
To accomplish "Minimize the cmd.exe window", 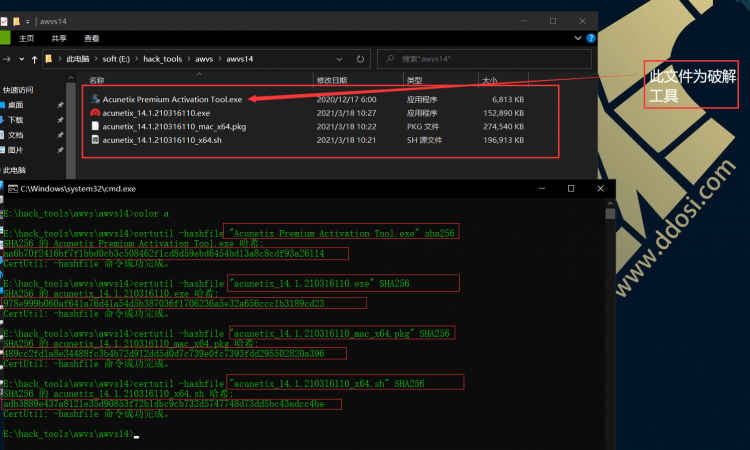I will click(542, 189).
